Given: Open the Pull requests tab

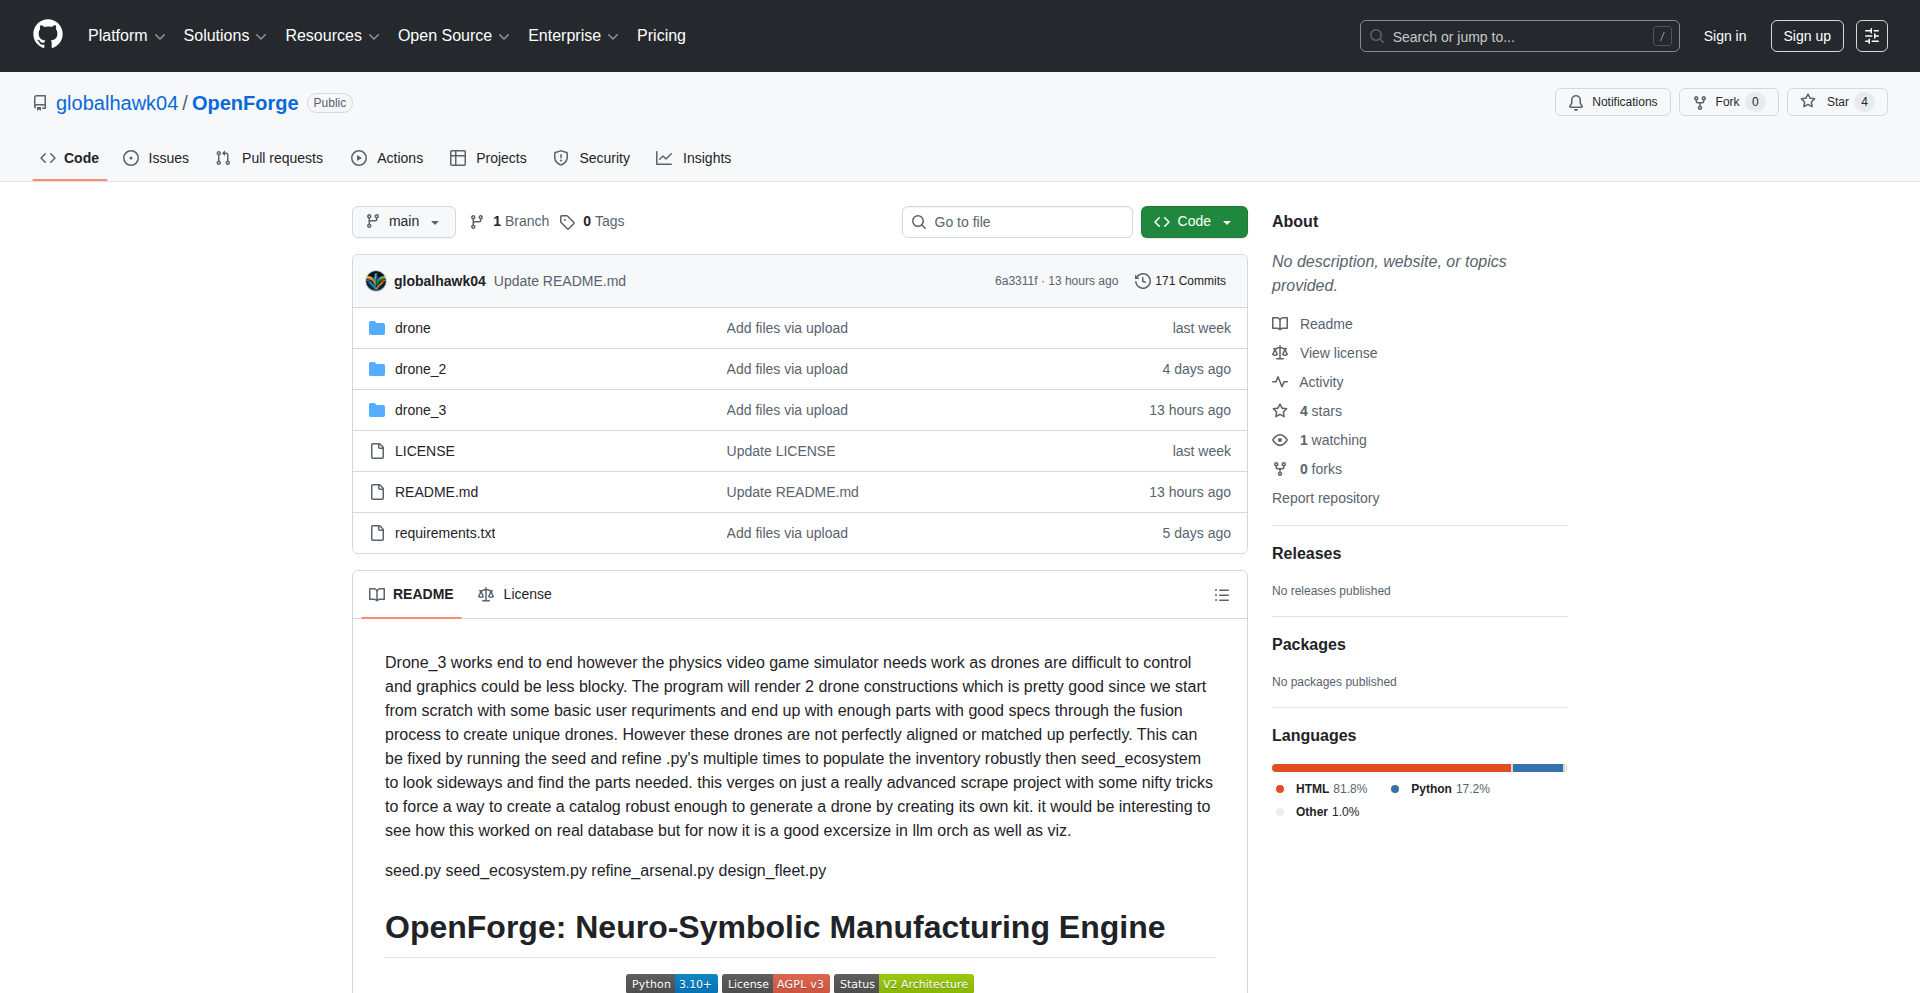Looking at the screenshot, I should coord(268,158).
